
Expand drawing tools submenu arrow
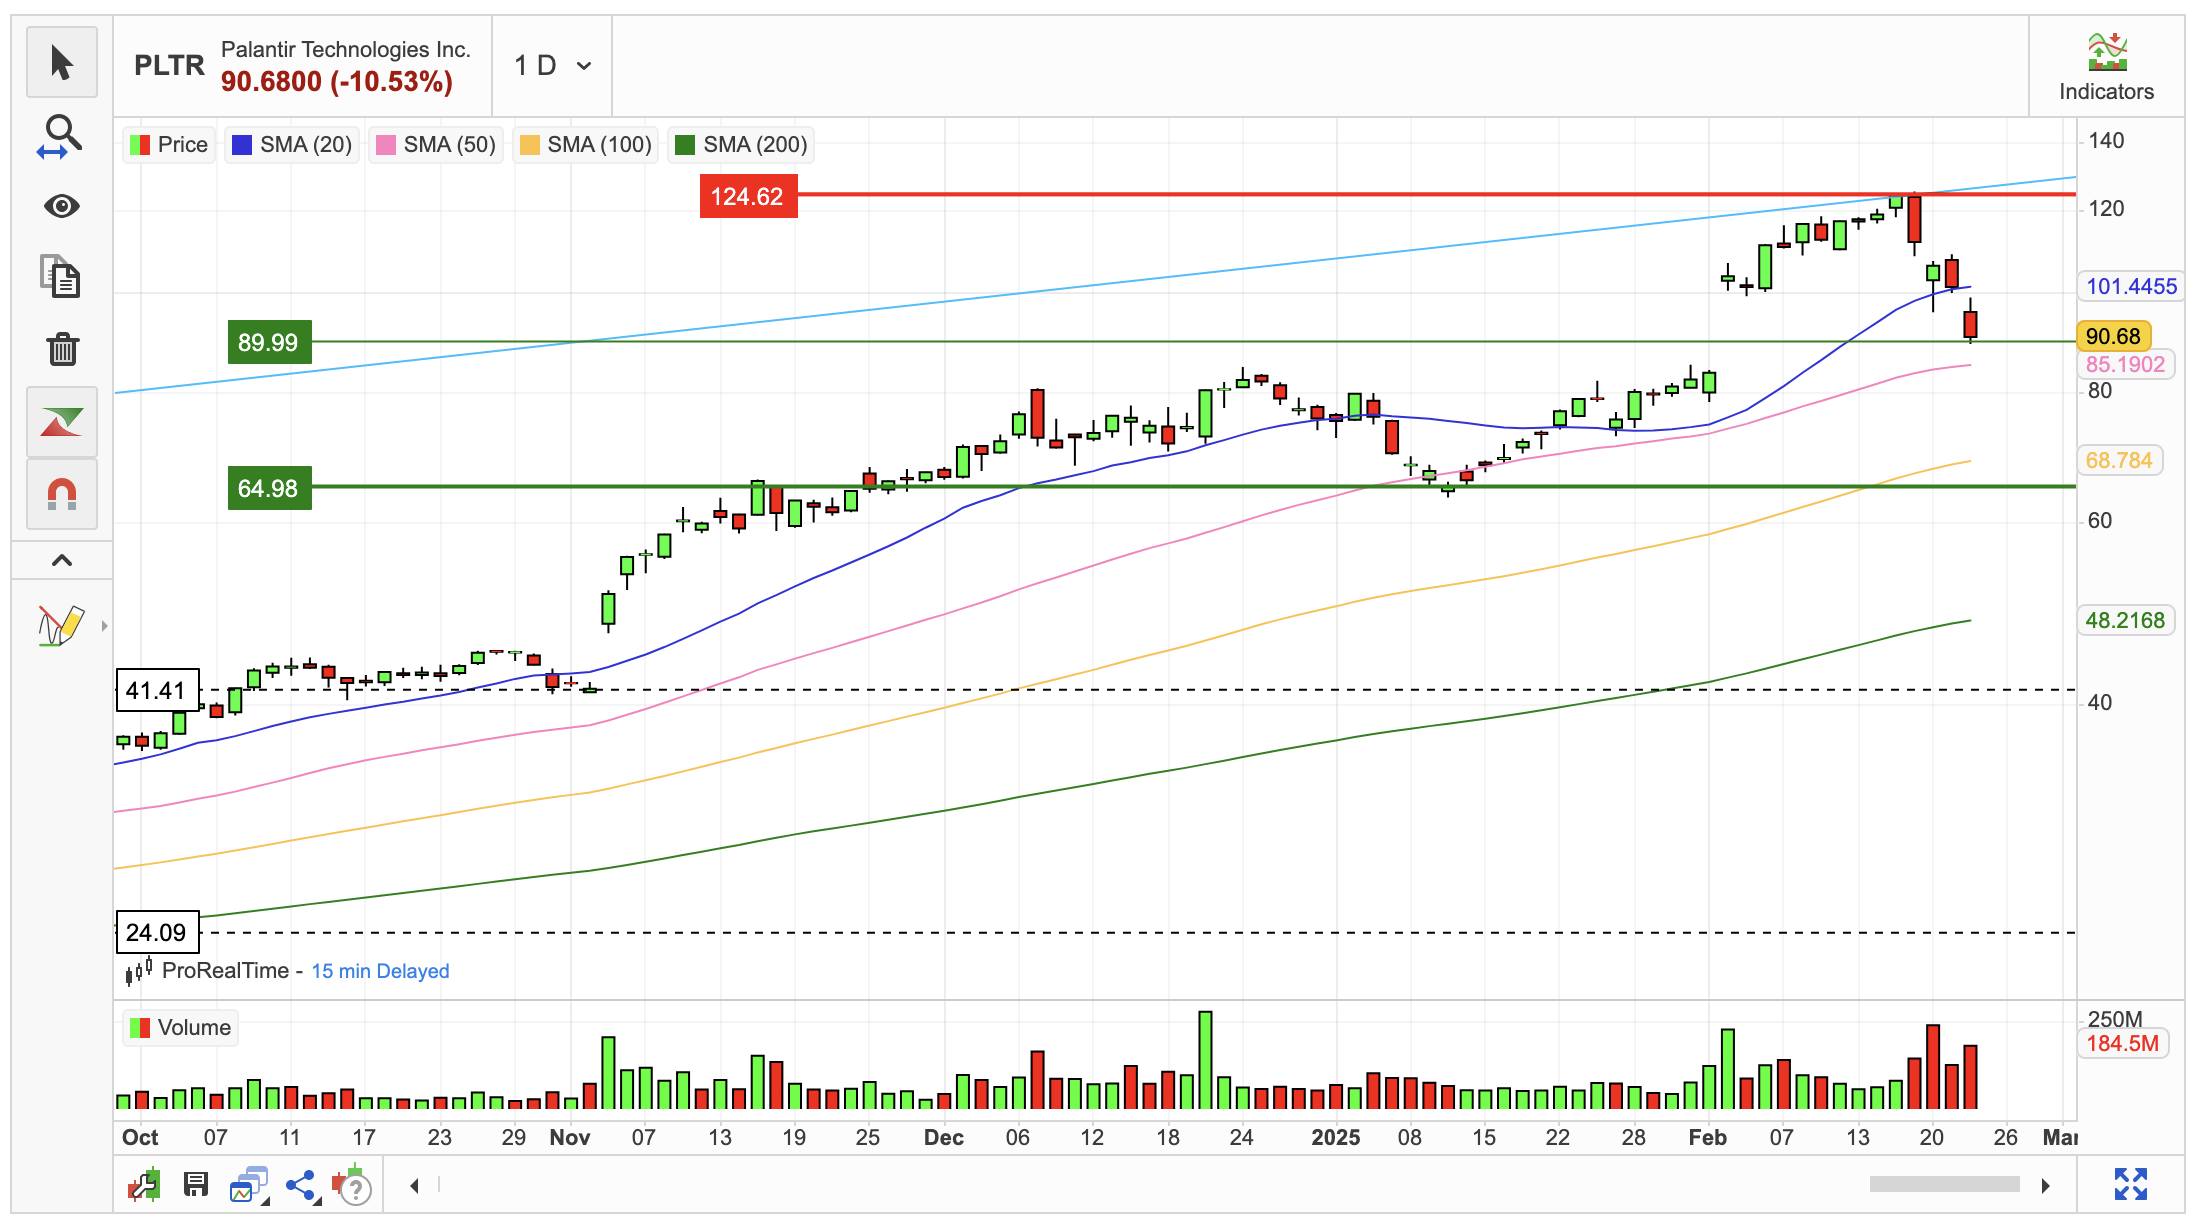[104, 626]
